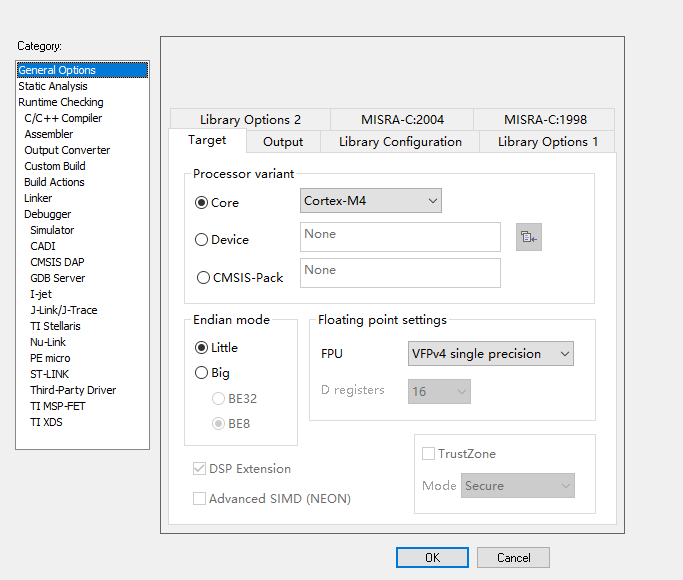Image resolution: width=683 pixels, height=580 pixels.
Task: Select ST-LINK in the category list
Action: (49, 374)
